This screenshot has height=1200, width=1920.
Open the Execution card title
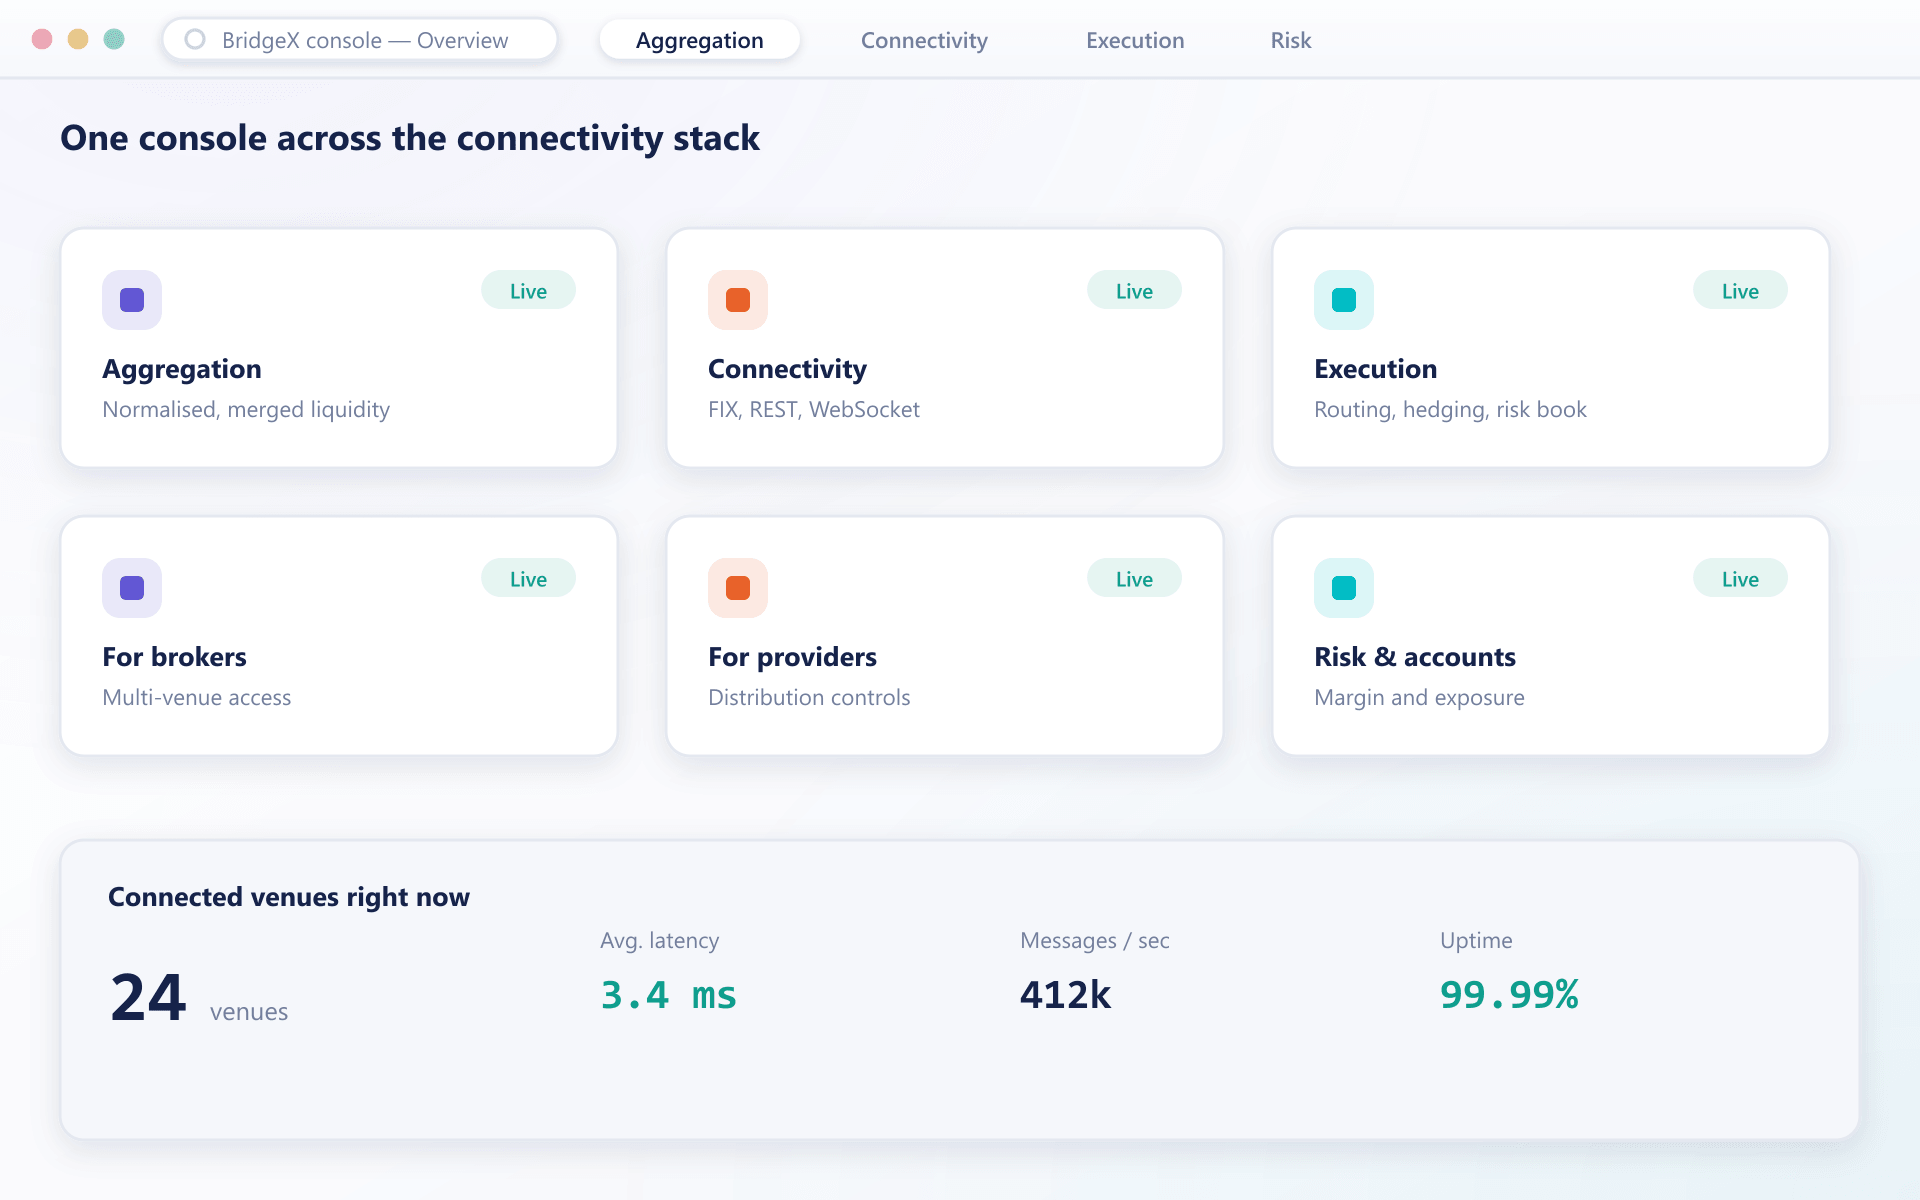[1375, 369]
